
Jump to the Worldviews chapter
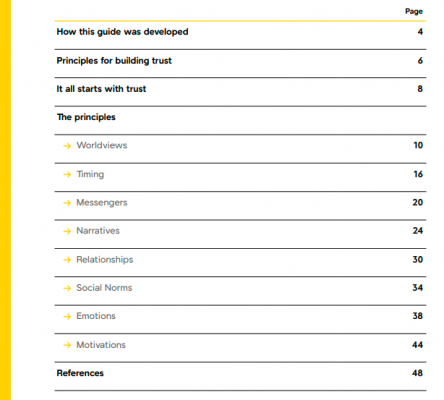102,145
